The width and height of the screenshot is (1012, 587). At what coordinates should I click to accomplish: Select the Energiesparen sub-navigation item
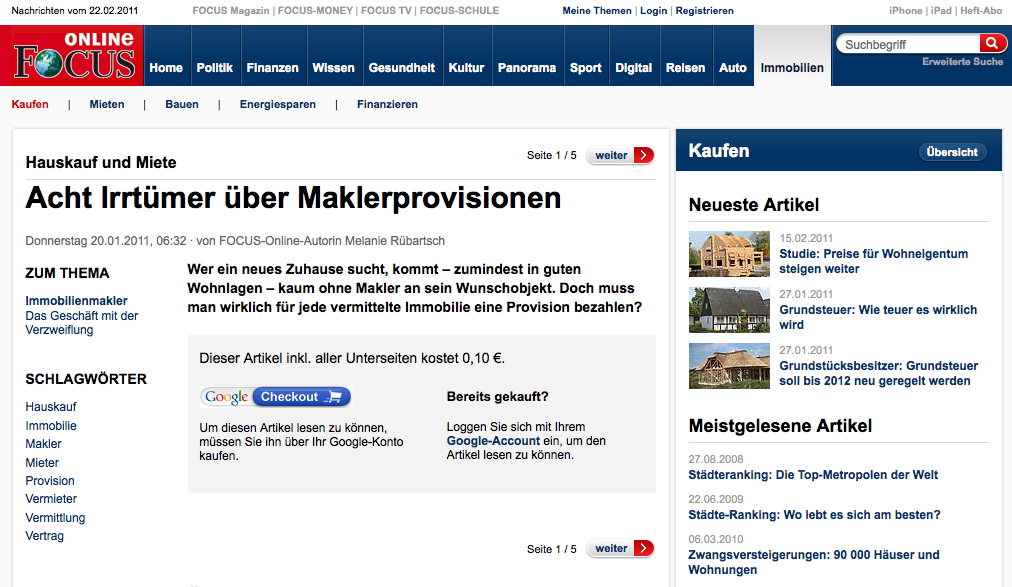pyautogui.click(x=278, y=104)
